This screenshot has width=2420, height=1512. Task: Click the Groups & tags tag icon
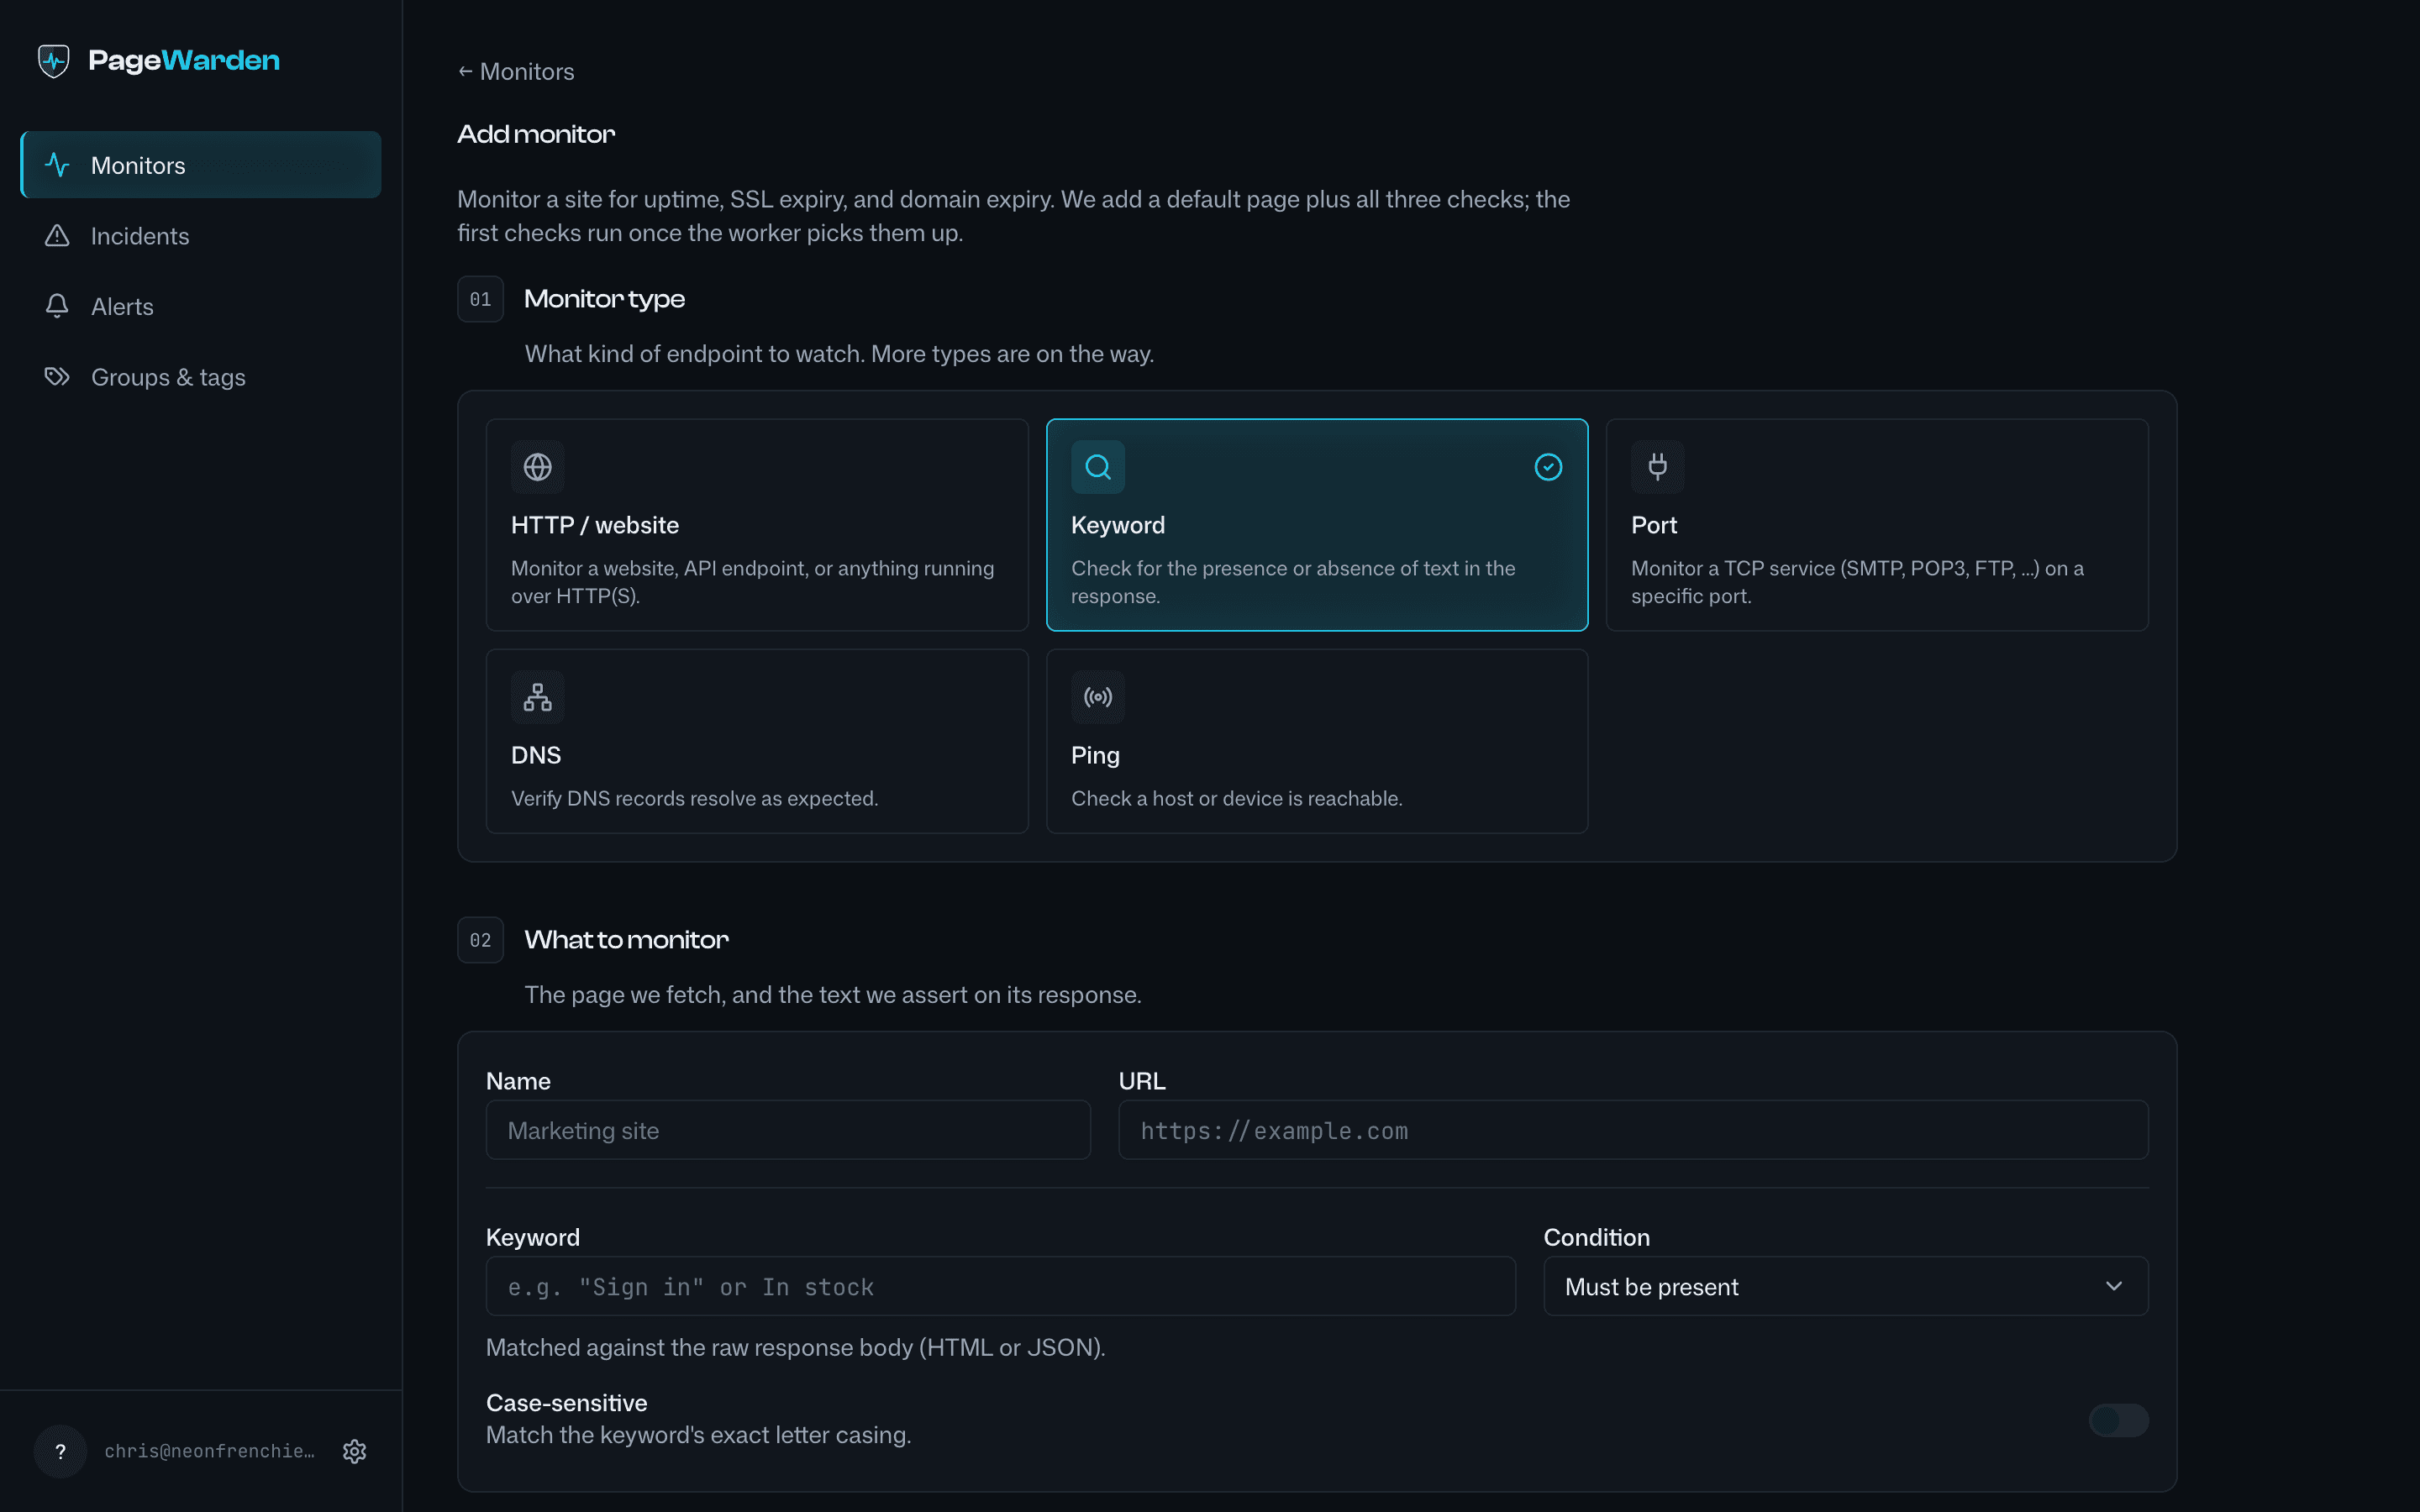[x=57, y=377]
